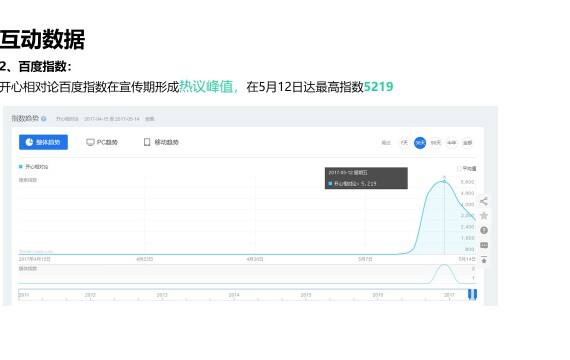Screen dimensions: 570x360
Task: Click the 互动数据 heading
Action: 42,39
